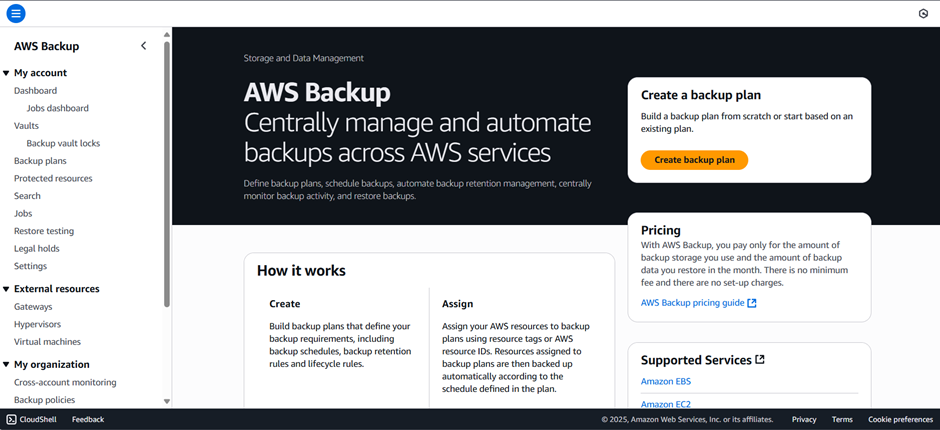Open the Amazon EBS link
Screen dimensions: 940x430
point(665,381)
